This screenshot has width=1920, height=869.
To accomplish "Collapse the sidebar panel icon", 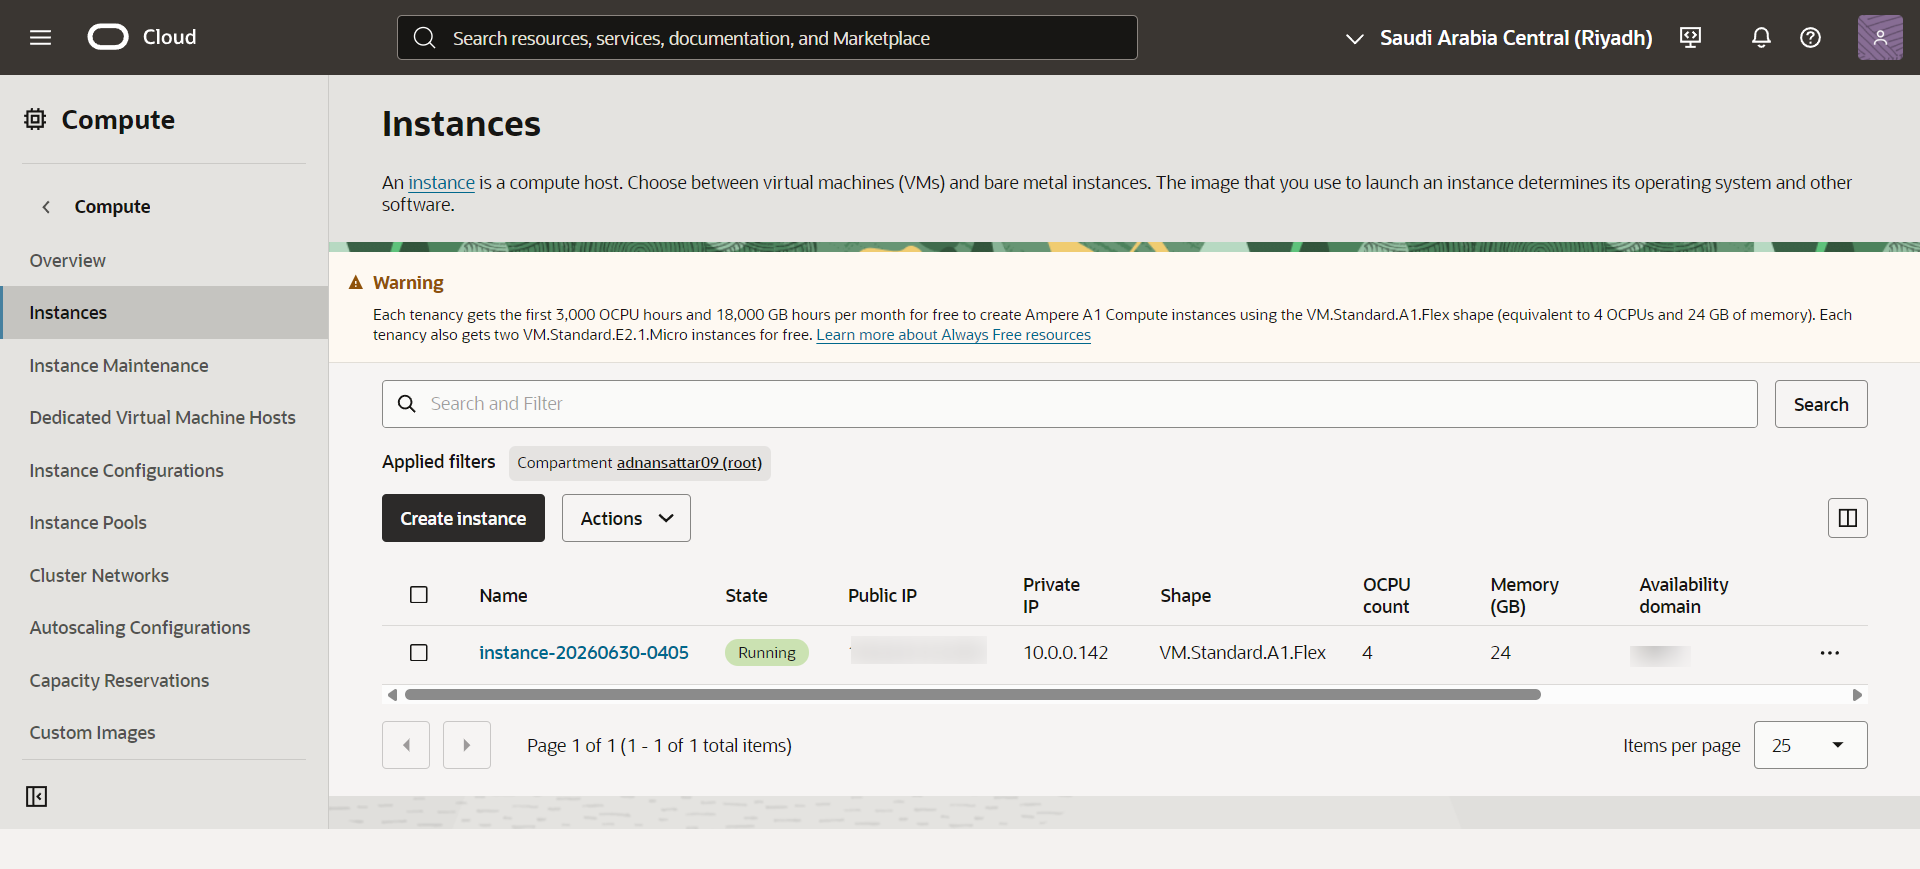I will (x=37, y=796).
